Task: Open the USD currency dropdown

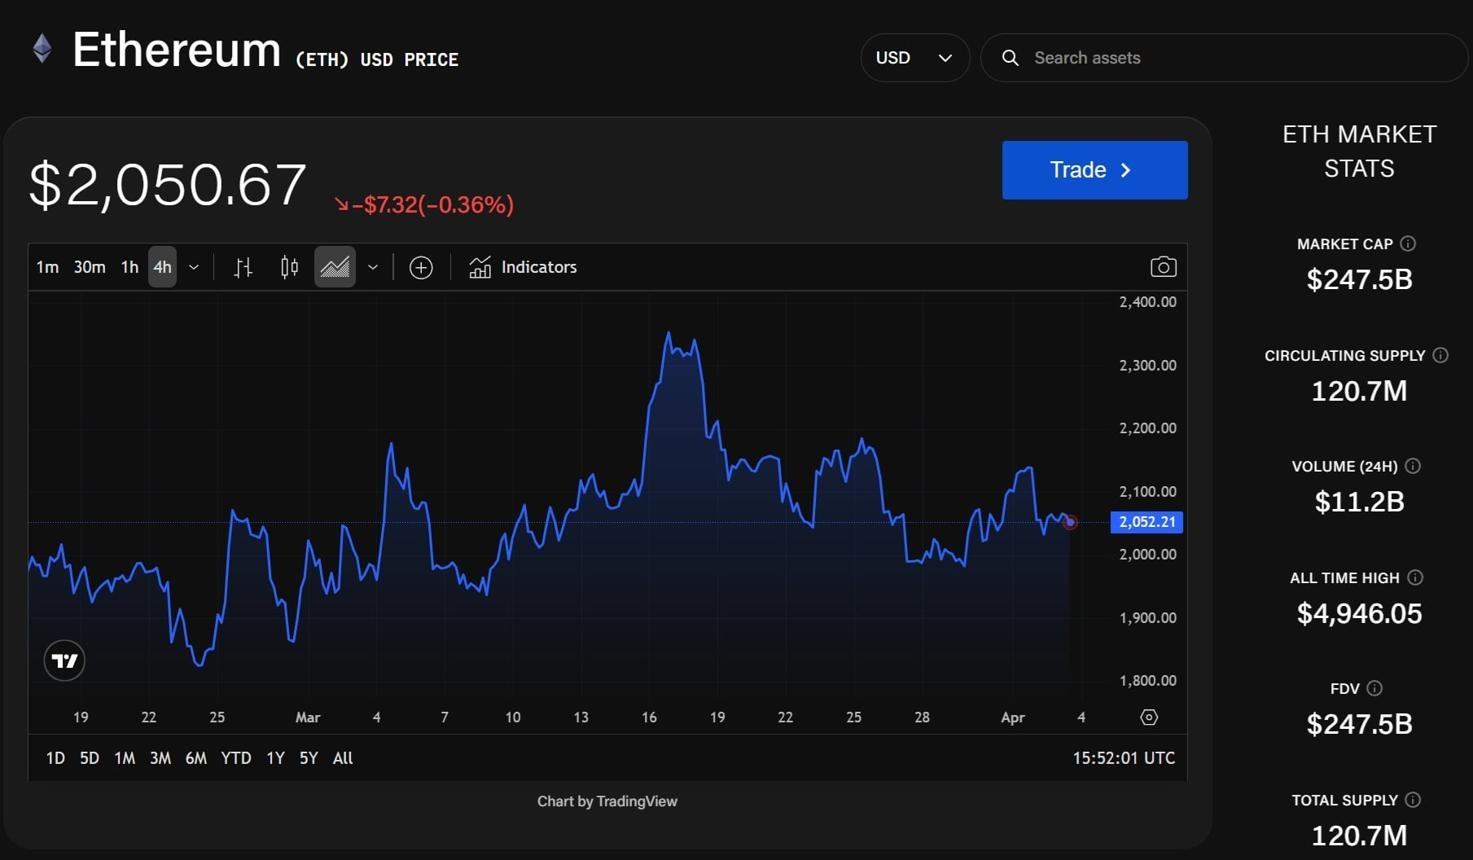Action: [915, 58]
